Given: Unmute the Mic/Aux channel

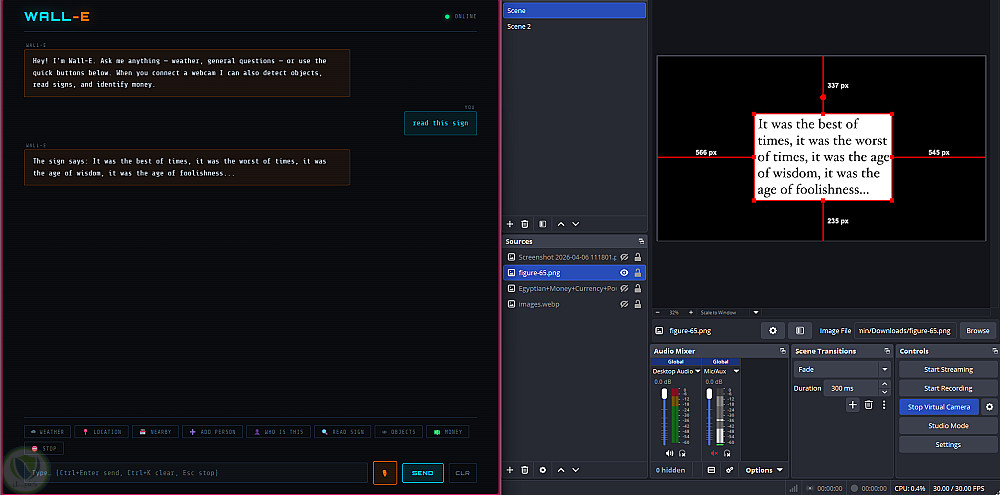Looking at the screenshot, I should 714,454.
